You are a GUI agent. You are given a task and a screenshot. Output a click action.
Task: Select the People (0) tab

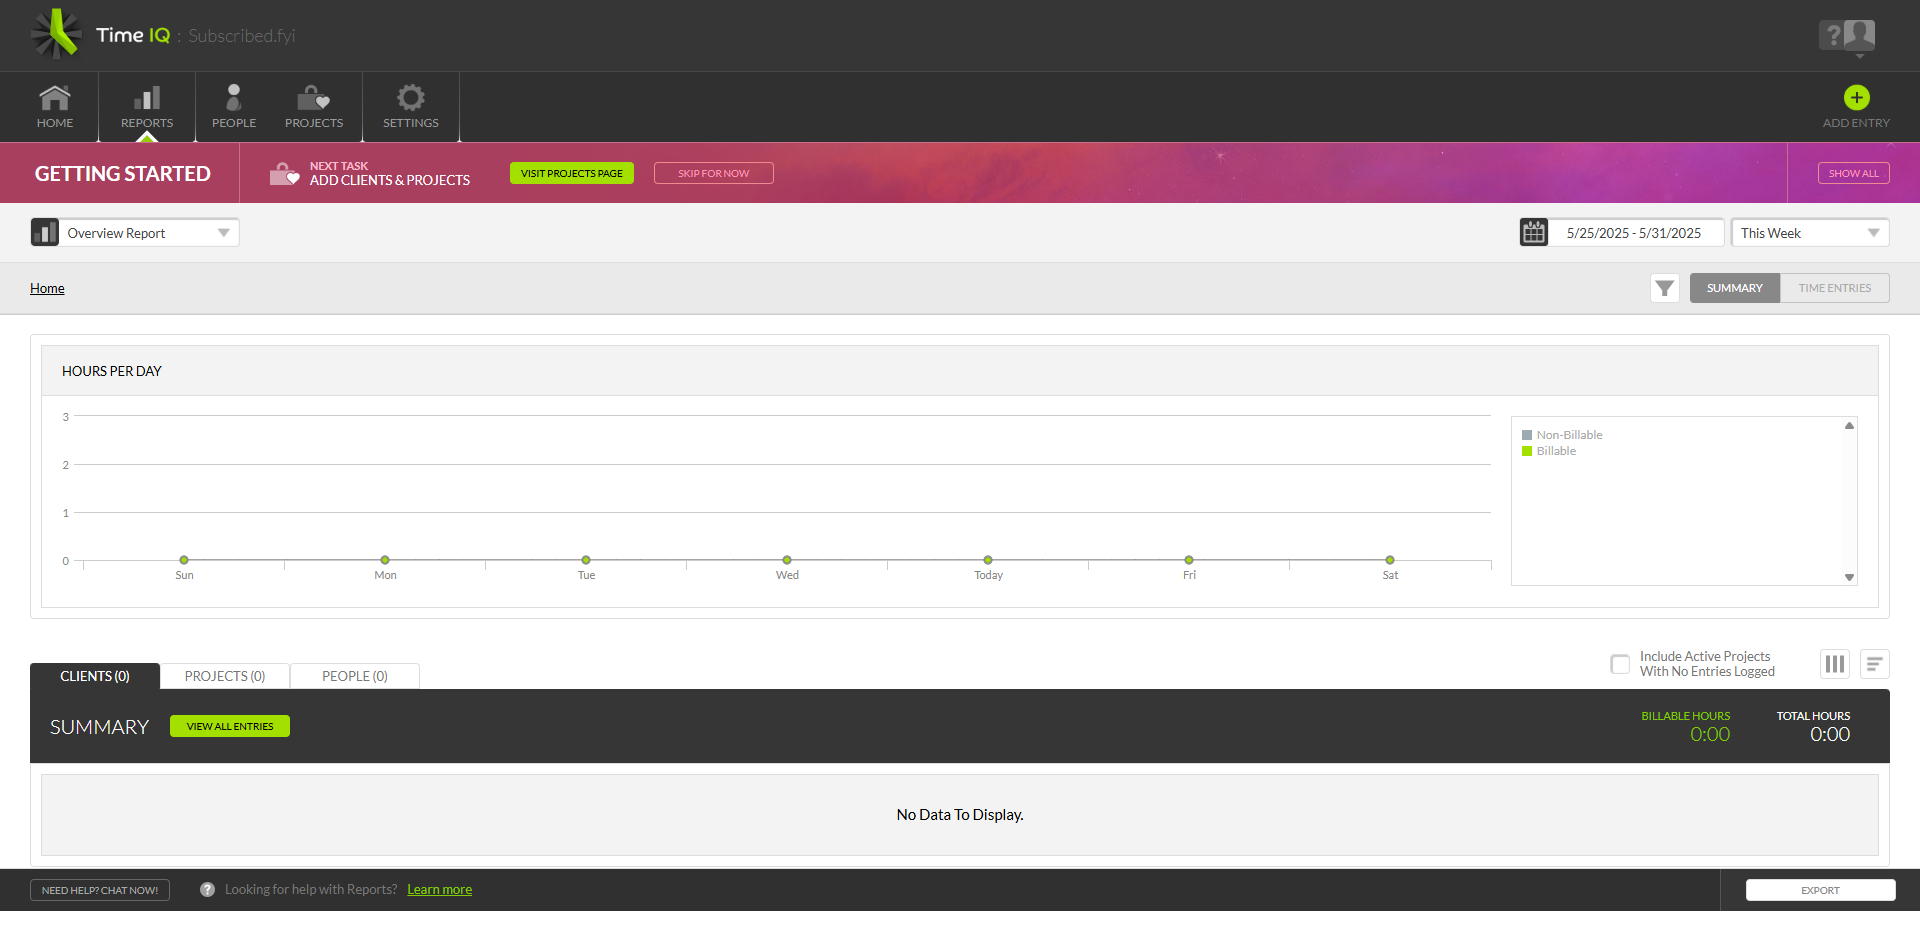click(354, 677)
